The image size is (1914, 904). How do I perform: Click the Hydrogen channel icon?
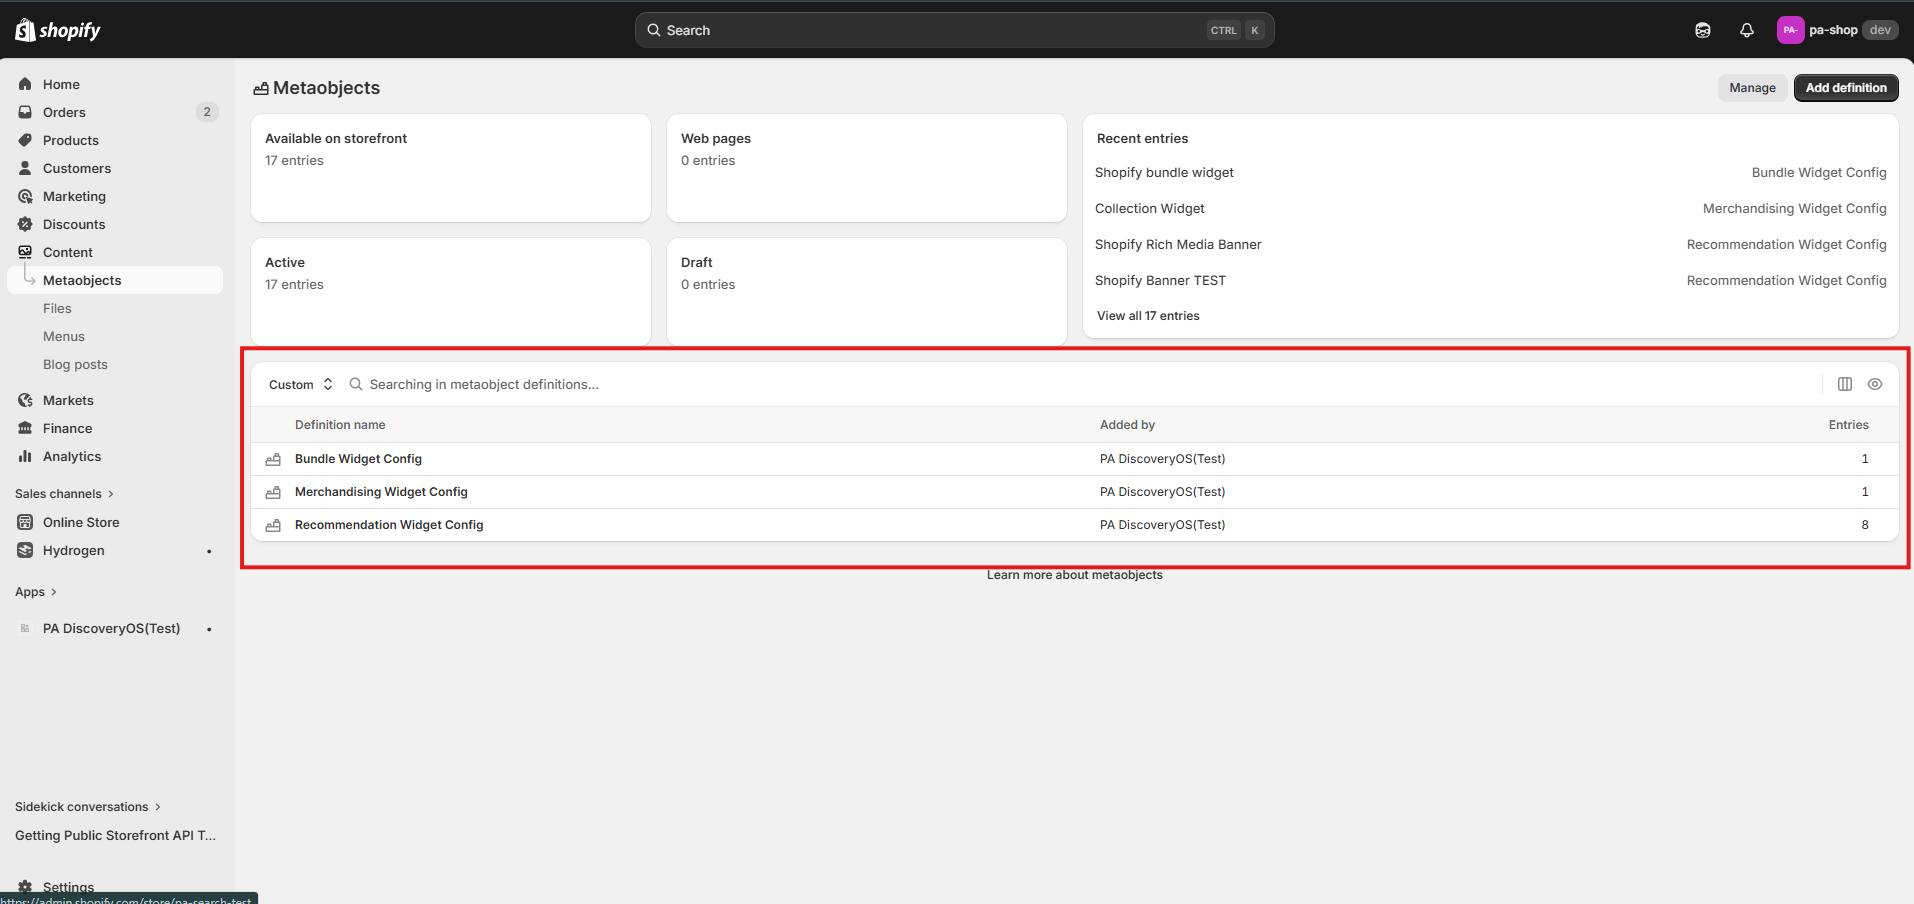[25, 550]
